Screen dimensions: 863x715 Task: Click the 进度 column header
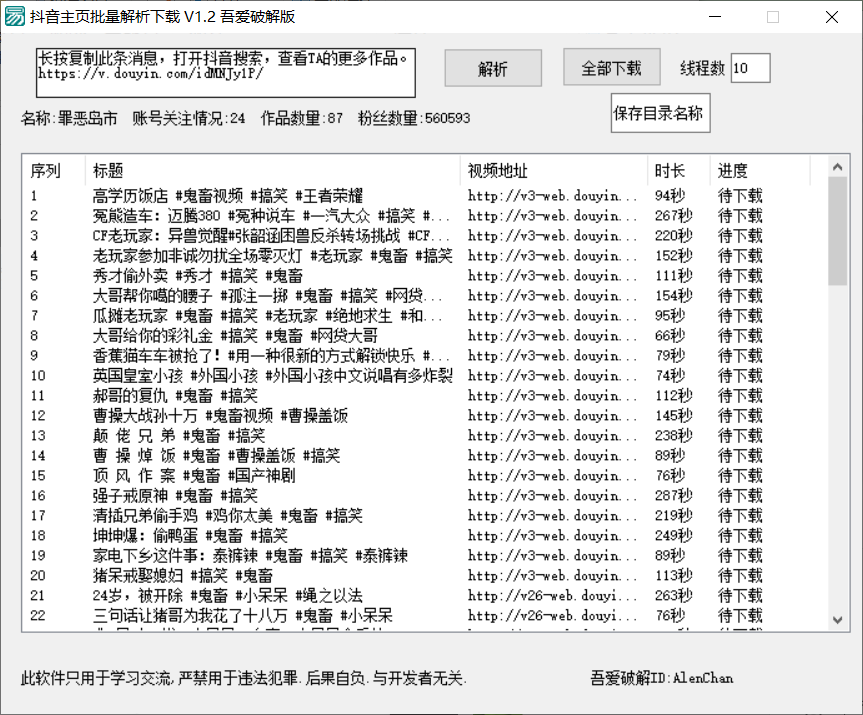[760, 171]
